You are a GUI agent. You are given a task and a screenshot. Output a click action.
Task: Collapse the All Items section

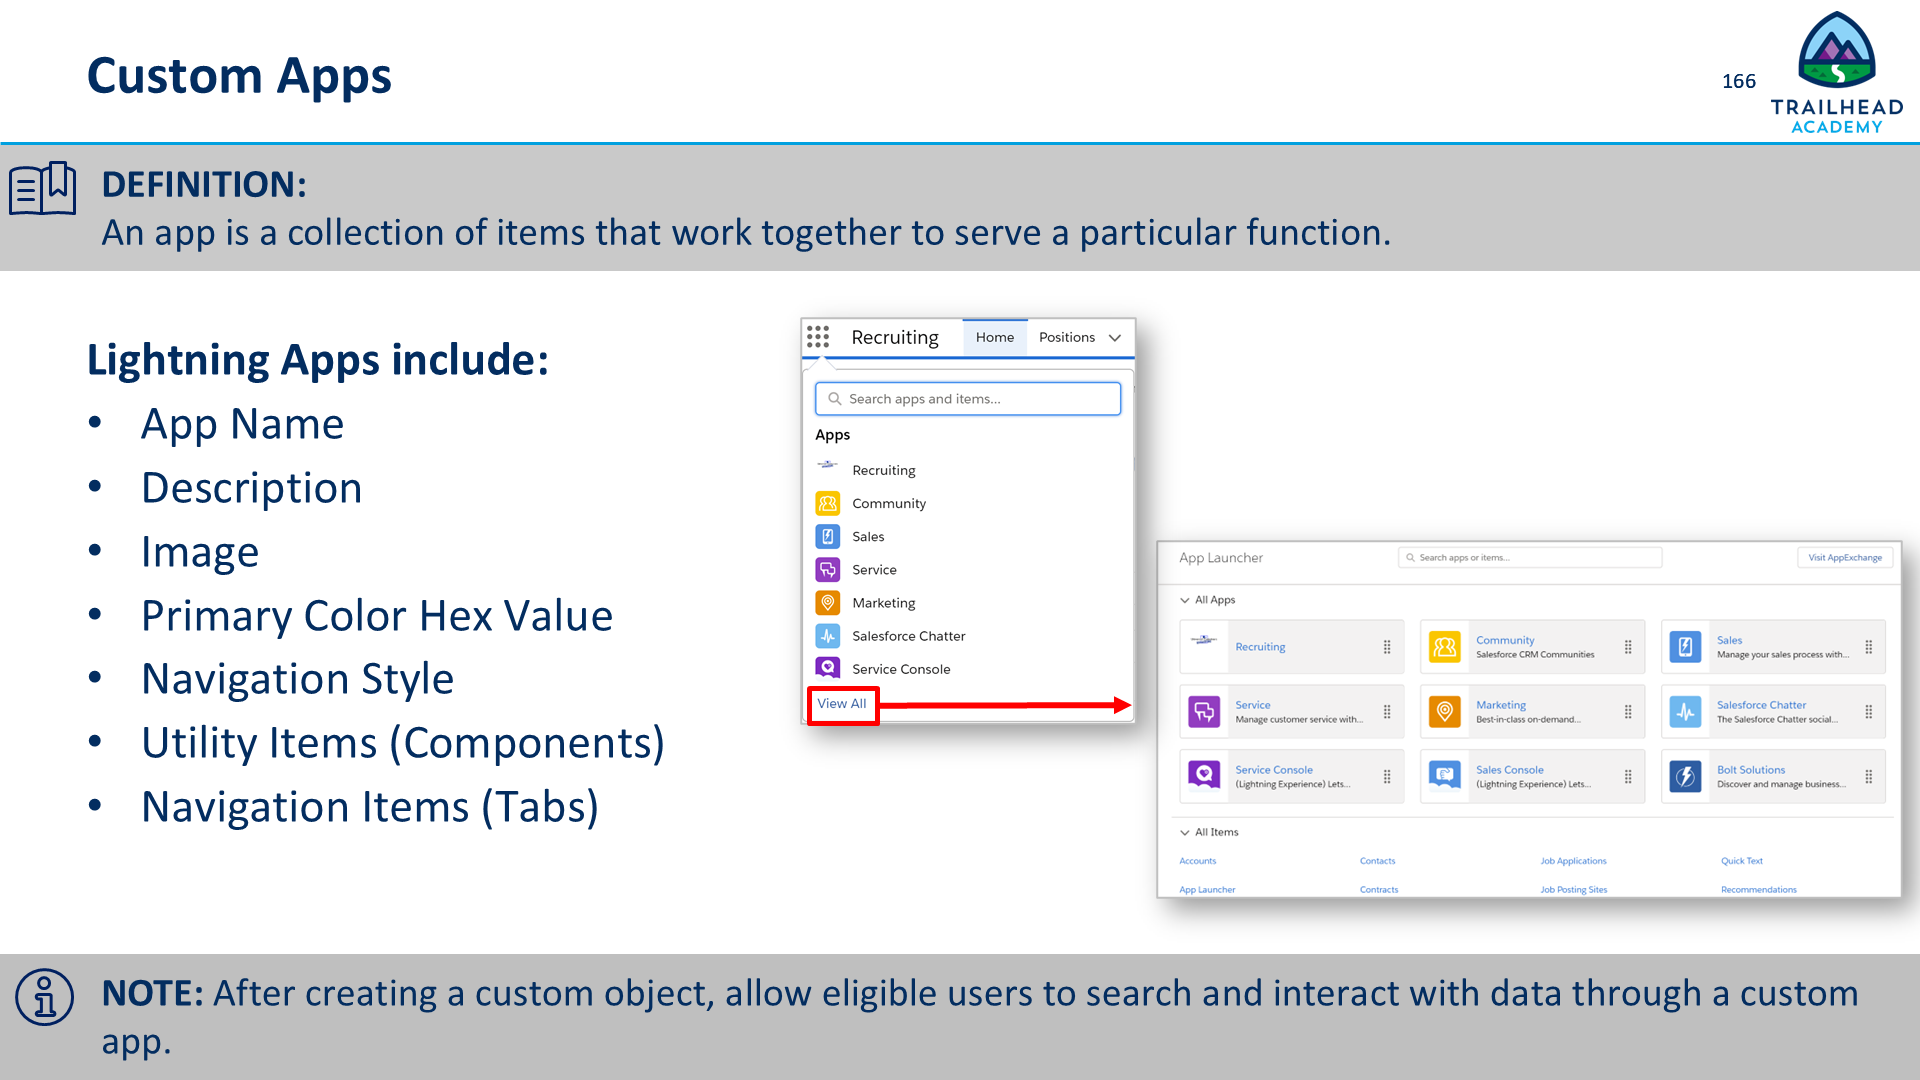tap(1185, 832)
